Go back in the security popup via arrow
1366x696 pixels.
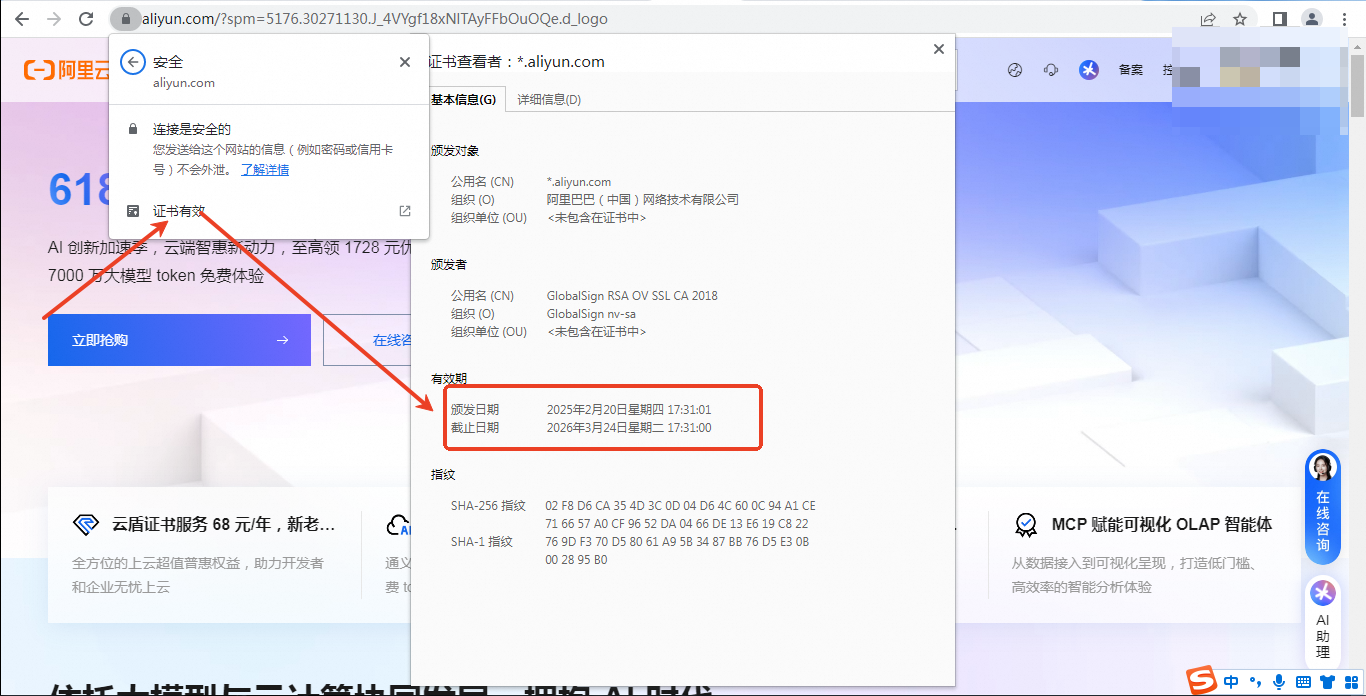tap(133, 62)
